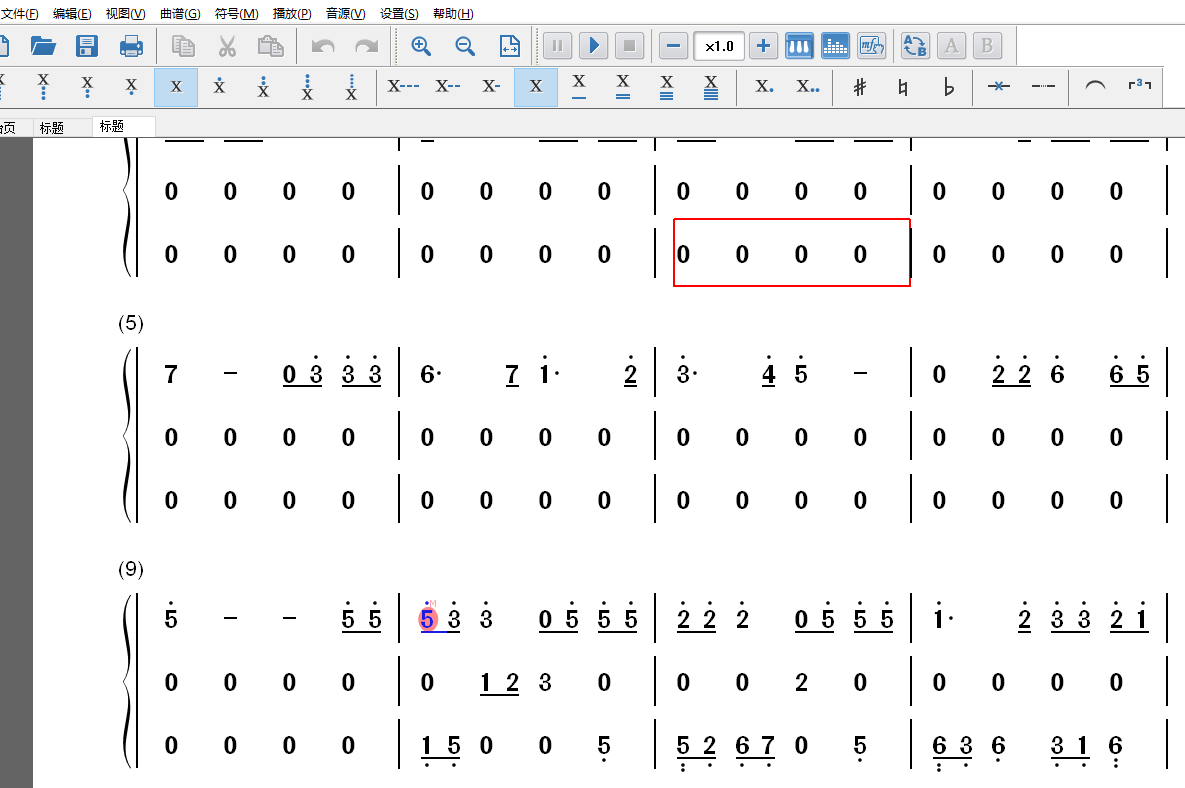Save the score with the floppy disk icon
1185x788 pixels.
tap(87, 46)
